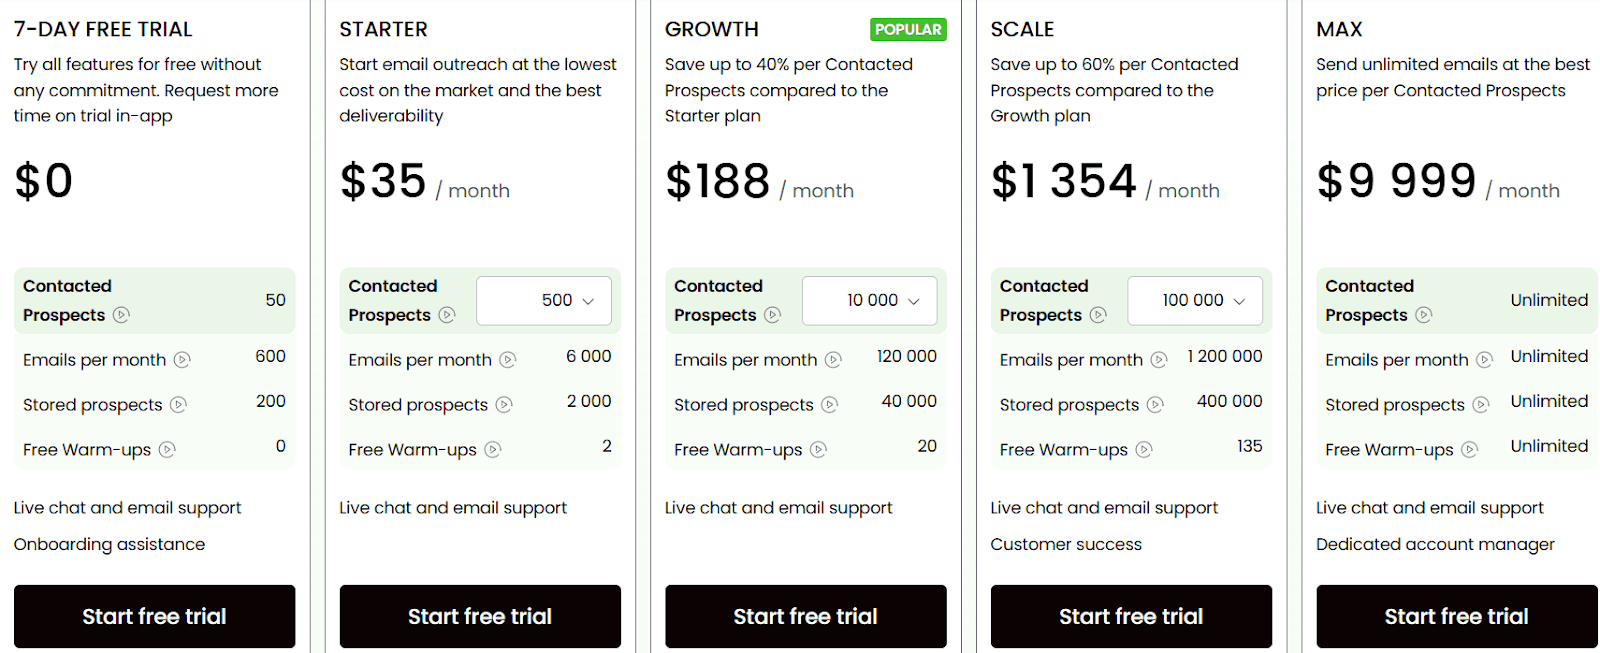Select the Starter plan heading
The height and width of the screenshot is (653, 1600).
pyautogui.click(x=383, y=29)
